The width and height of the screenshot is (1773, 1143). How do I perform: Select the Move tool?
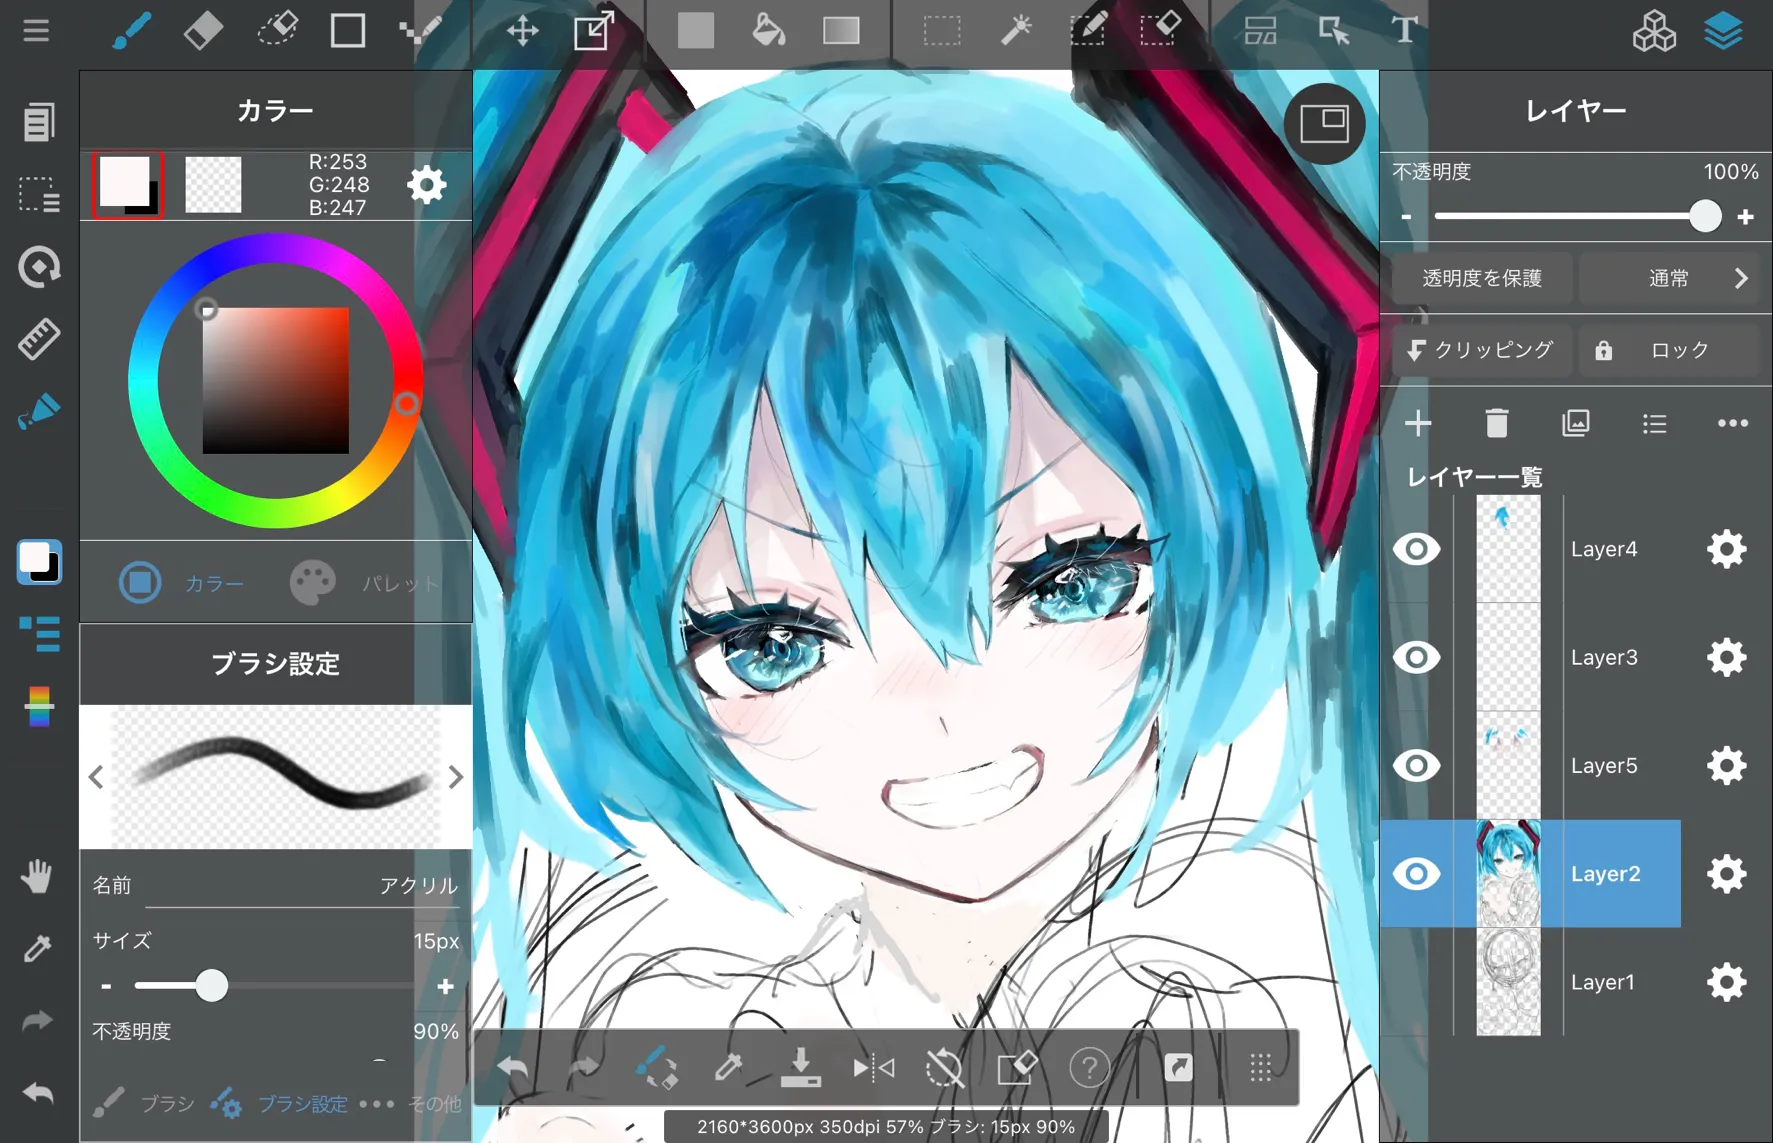(x=522, y=31)
